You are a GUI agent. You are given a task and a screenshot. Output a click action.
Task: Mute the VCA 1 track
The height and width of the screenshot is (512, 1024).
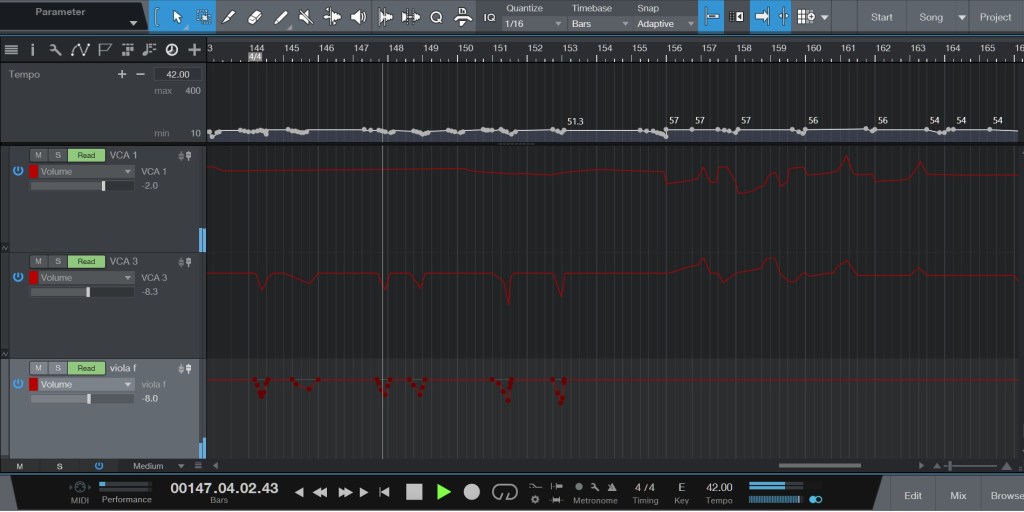point(38,155)
